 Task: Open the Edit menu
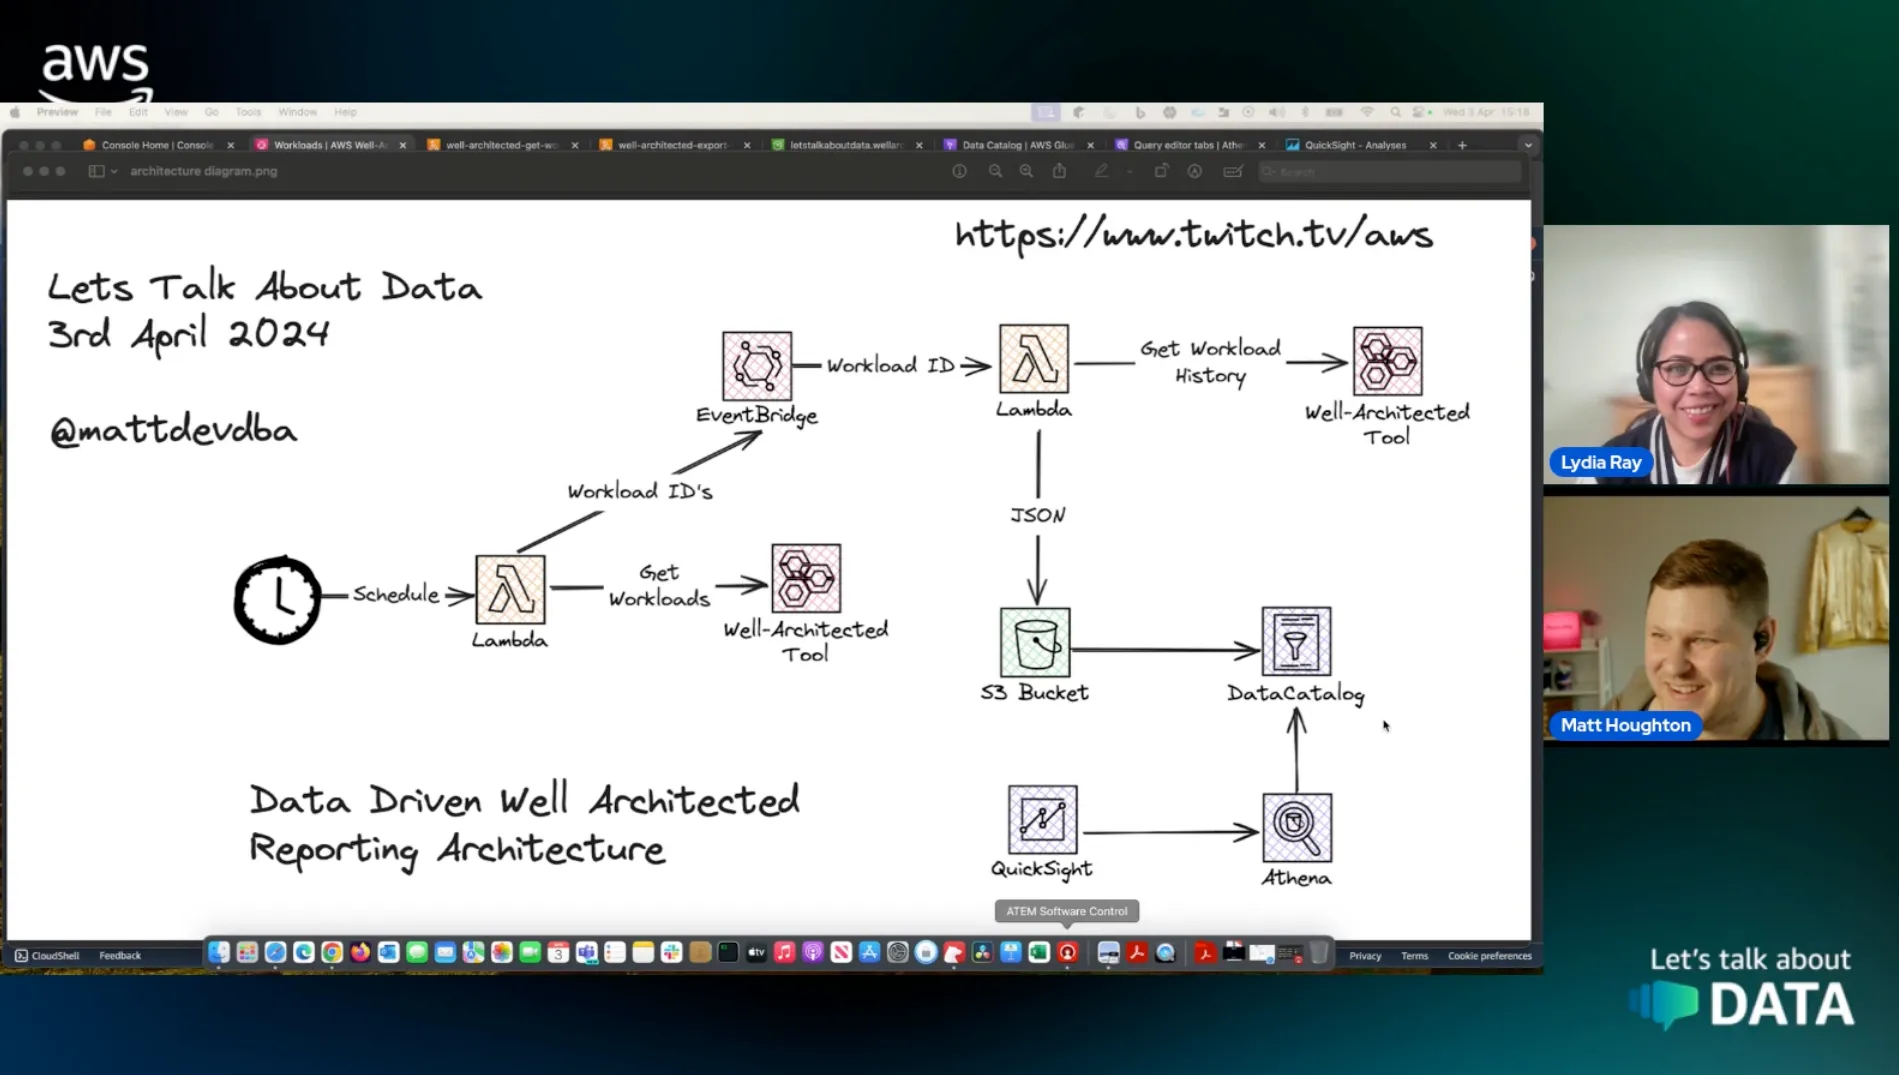point(138,112)
